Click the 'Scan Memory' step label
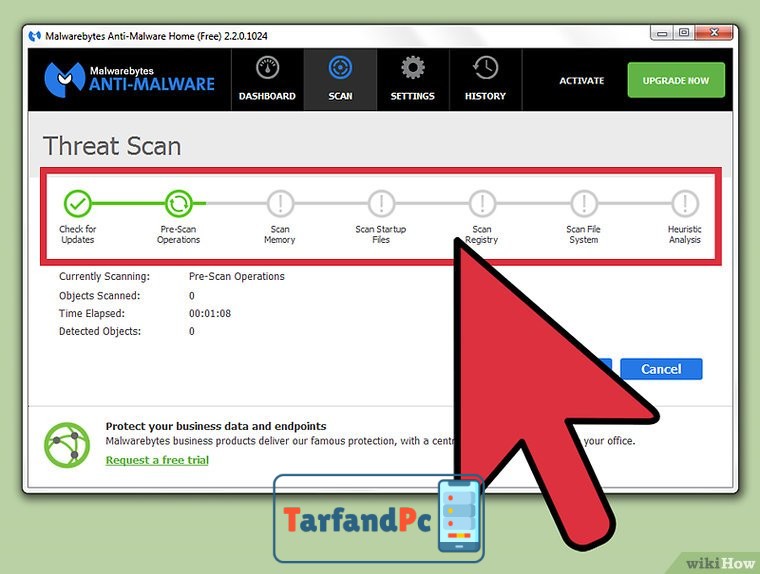 point(280,234)
